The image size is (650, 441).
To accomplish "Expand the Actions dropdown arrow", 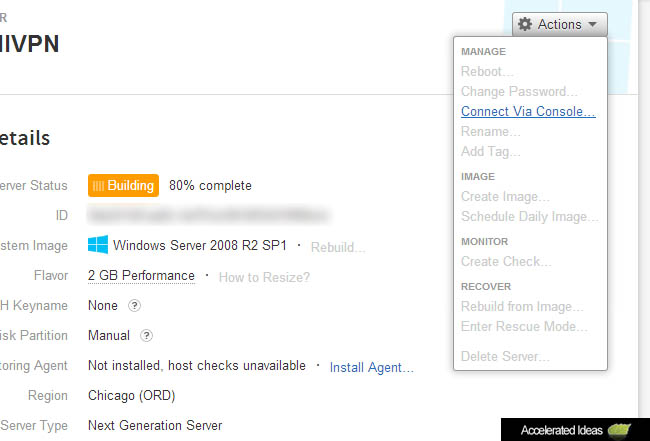I will tap(593, 24).
